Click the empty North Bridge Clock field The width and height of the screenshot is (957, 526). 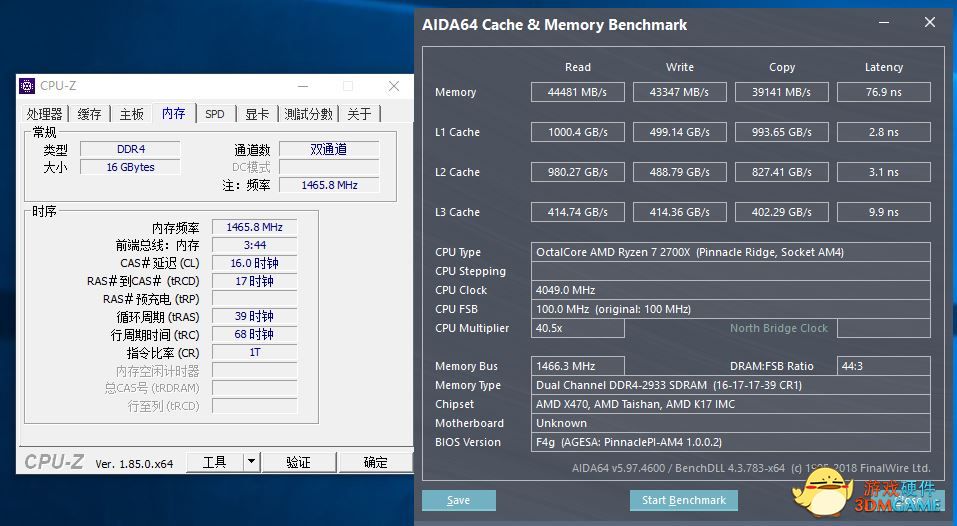click(884, 328)
